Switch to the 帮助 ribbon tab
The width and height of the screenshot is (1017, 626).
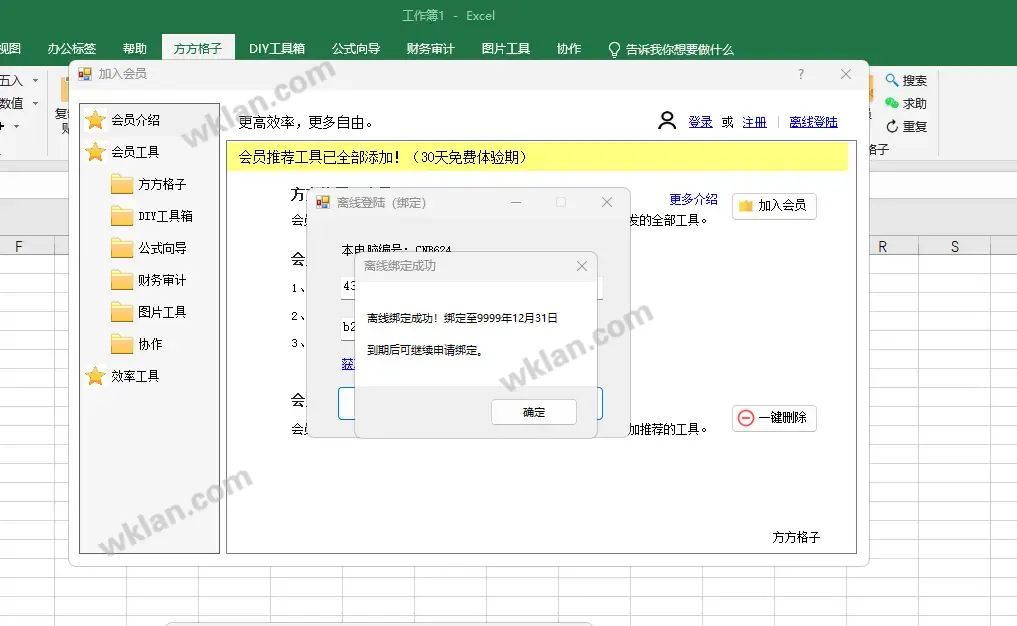(x=135, y=49)
